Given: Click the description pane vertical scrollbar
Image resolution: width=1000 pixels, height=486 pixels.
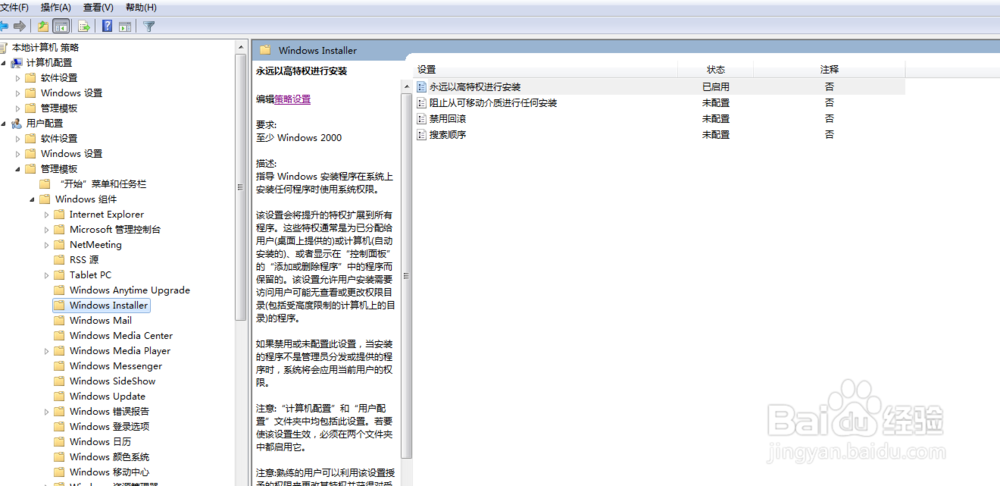Looking at the screenshot, I should [407, 274].
